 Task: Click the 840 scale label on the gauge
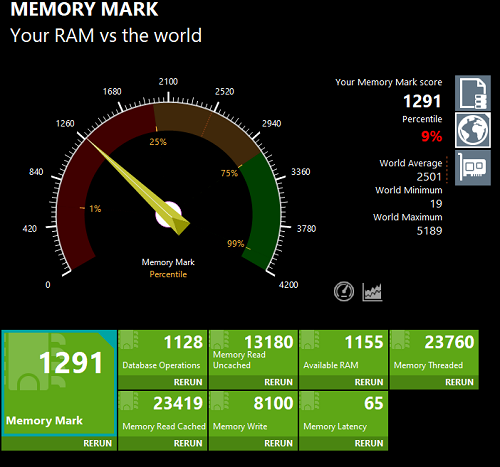click(36, 172)
